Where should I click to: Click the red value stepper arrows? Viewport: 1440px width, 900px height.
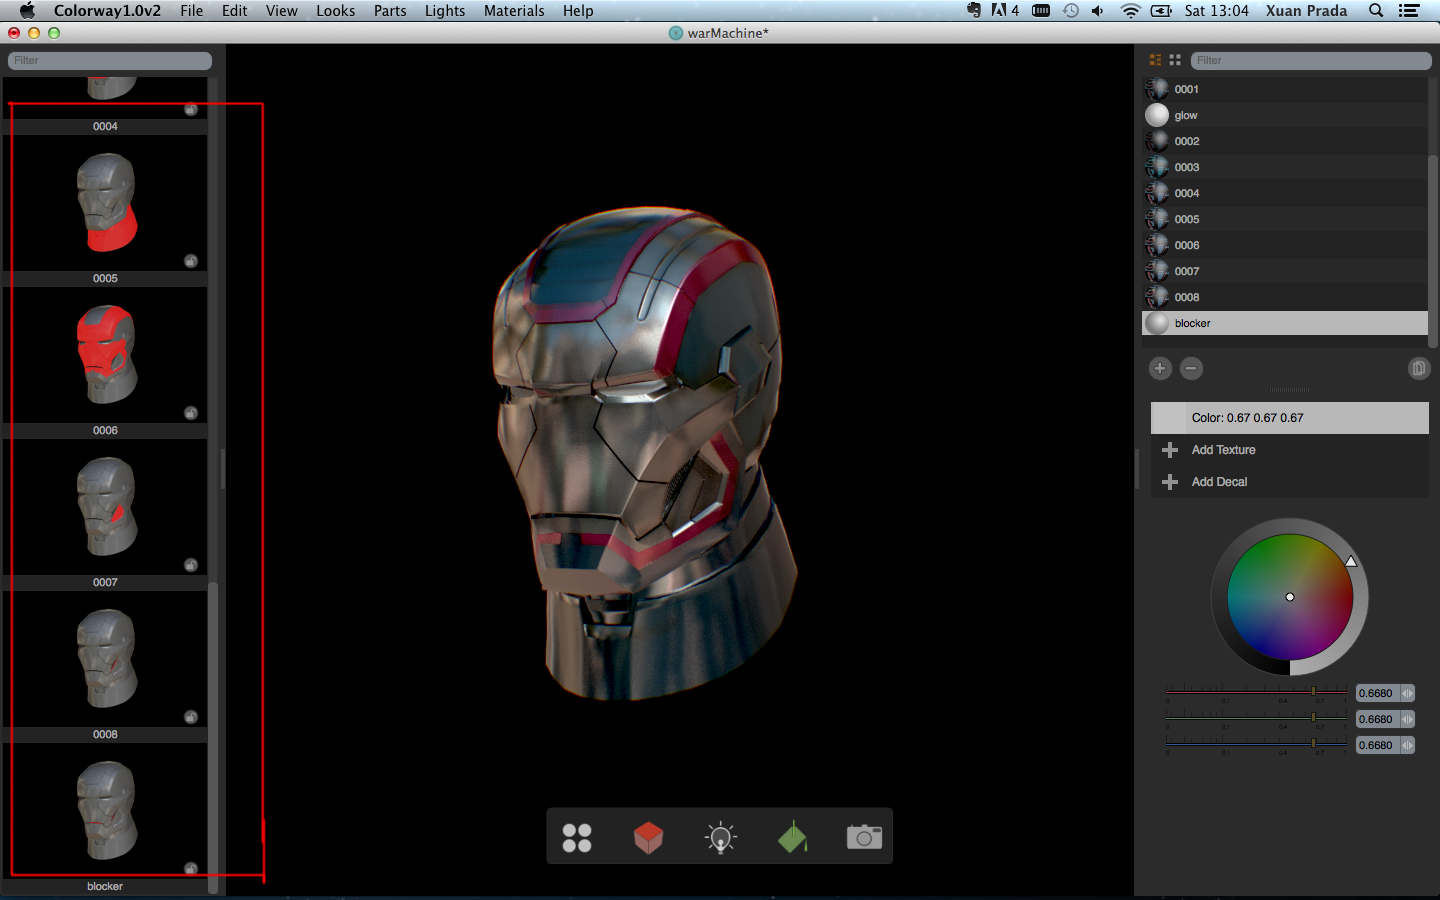(x=1407, y=693)
